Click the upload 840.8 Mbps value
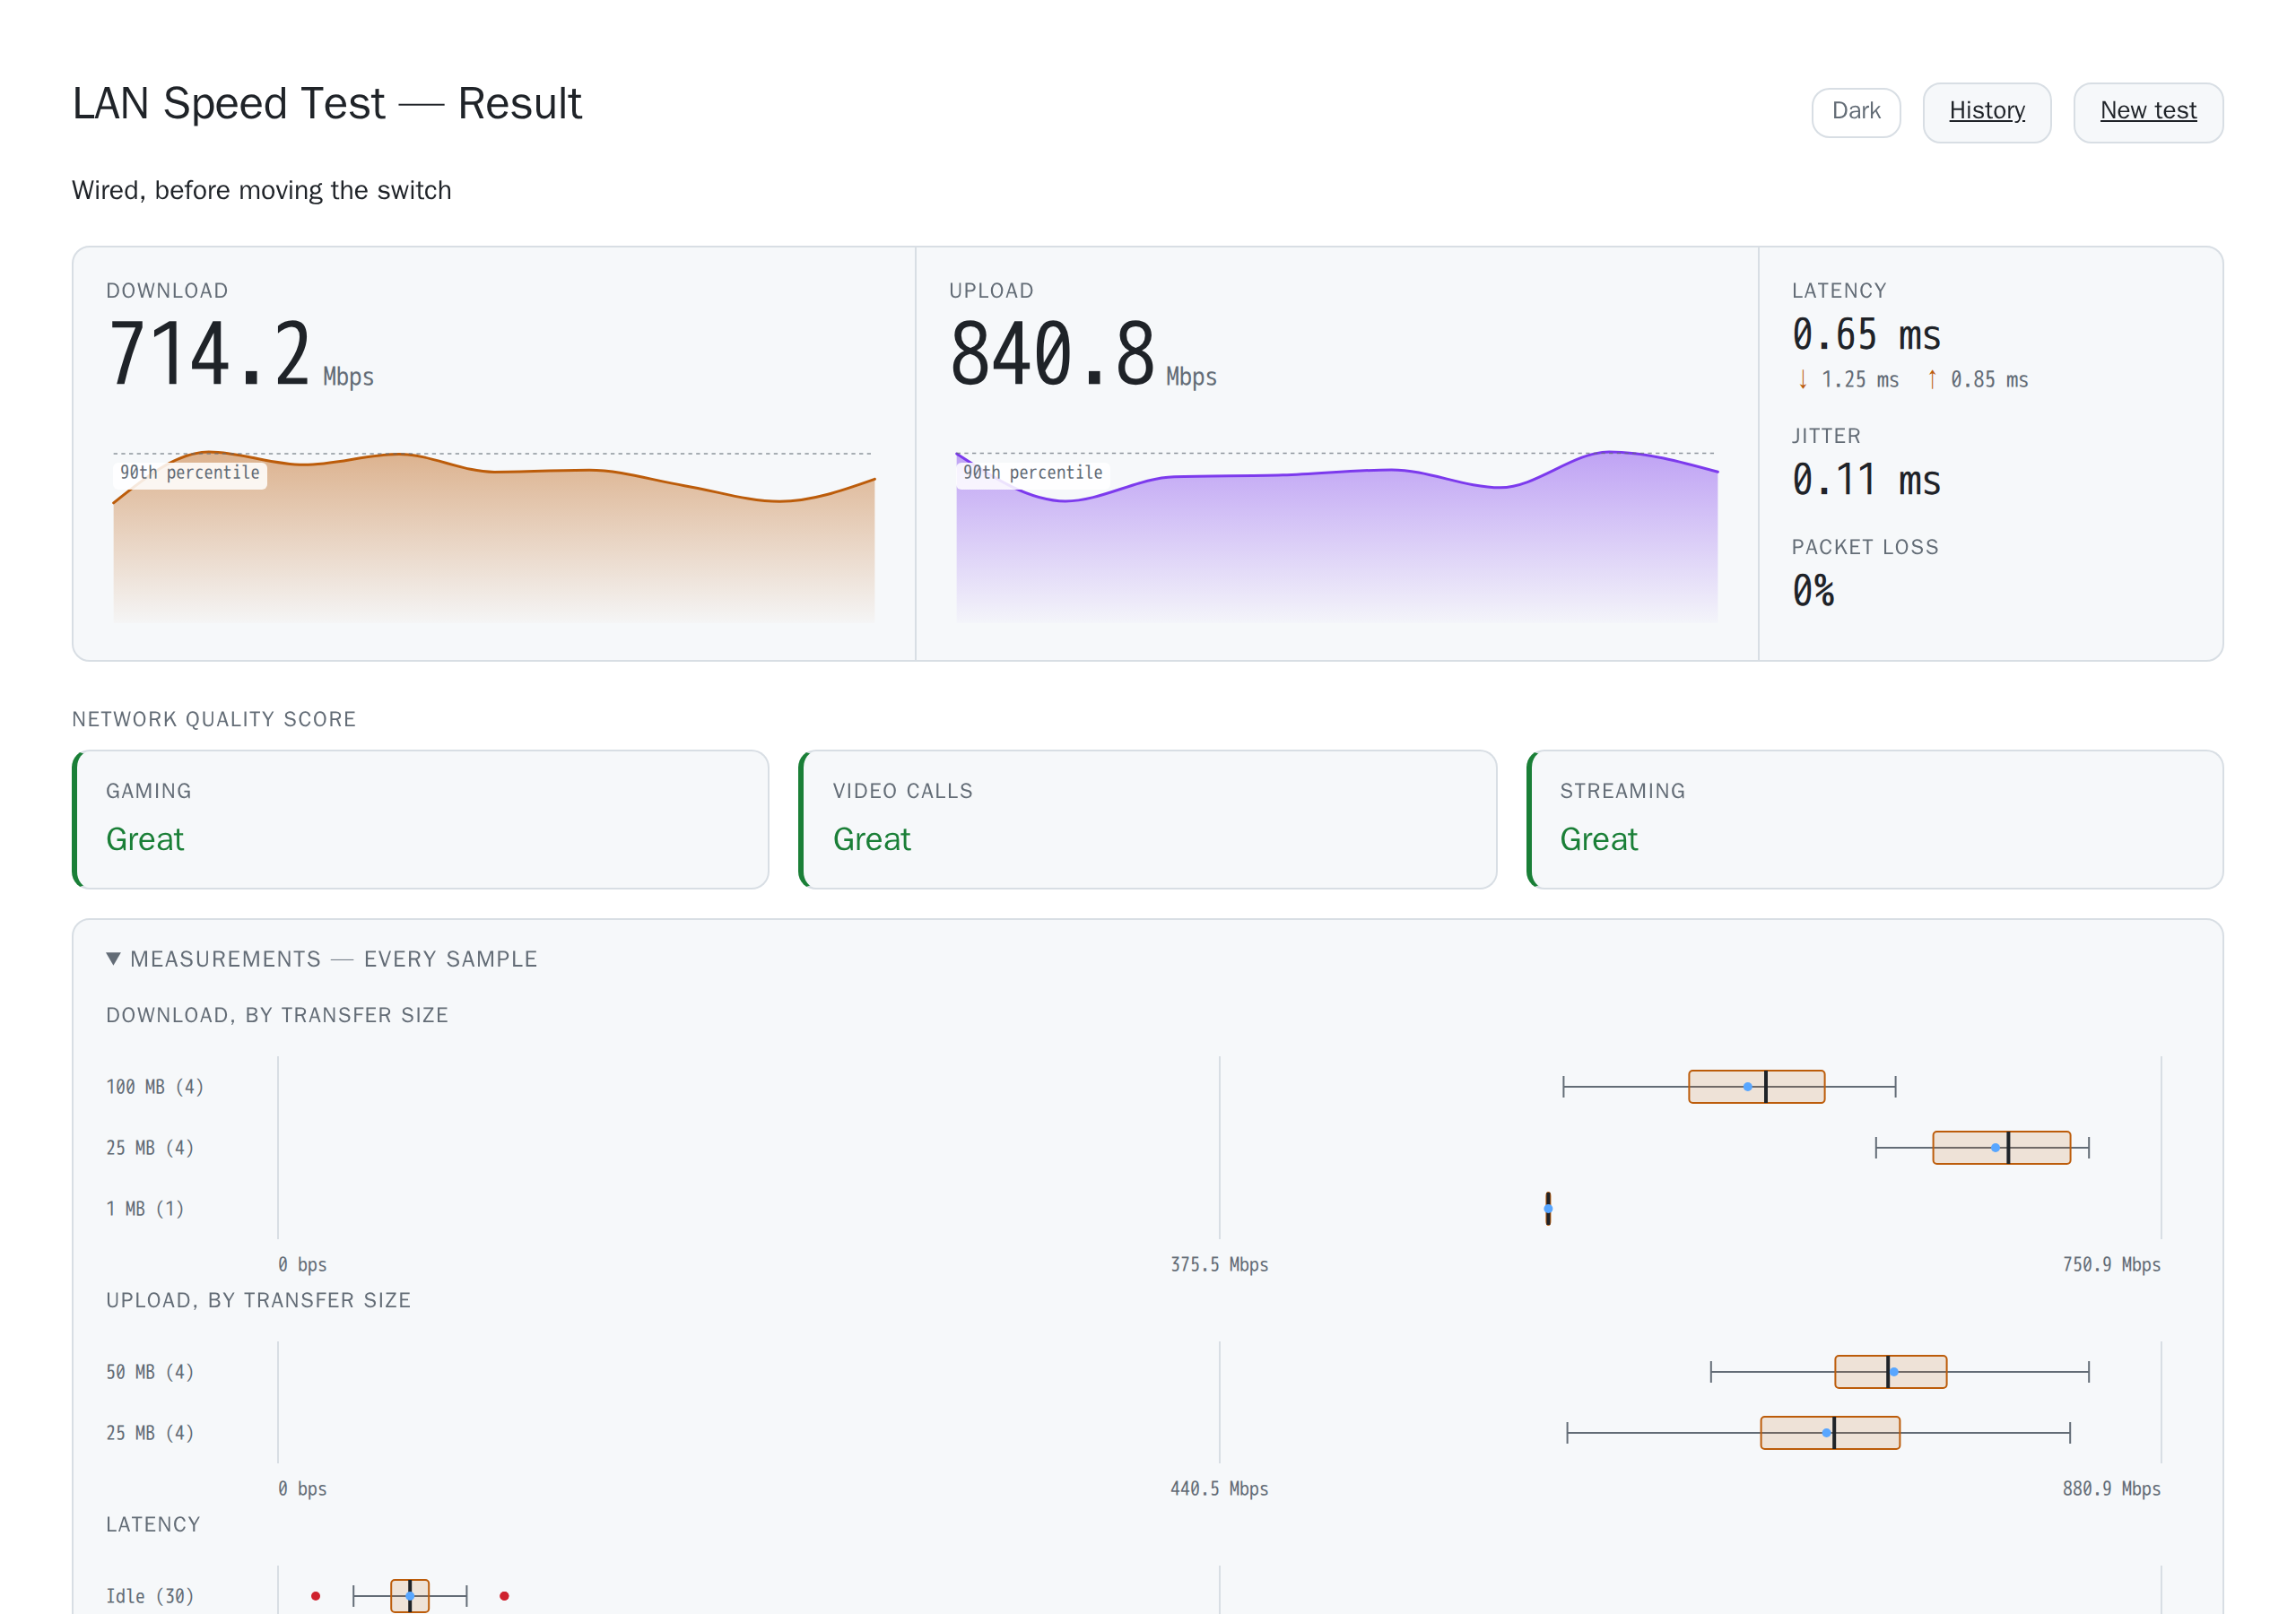Viewport: 2296px width, 1614px height. (x=1083, y=355)
